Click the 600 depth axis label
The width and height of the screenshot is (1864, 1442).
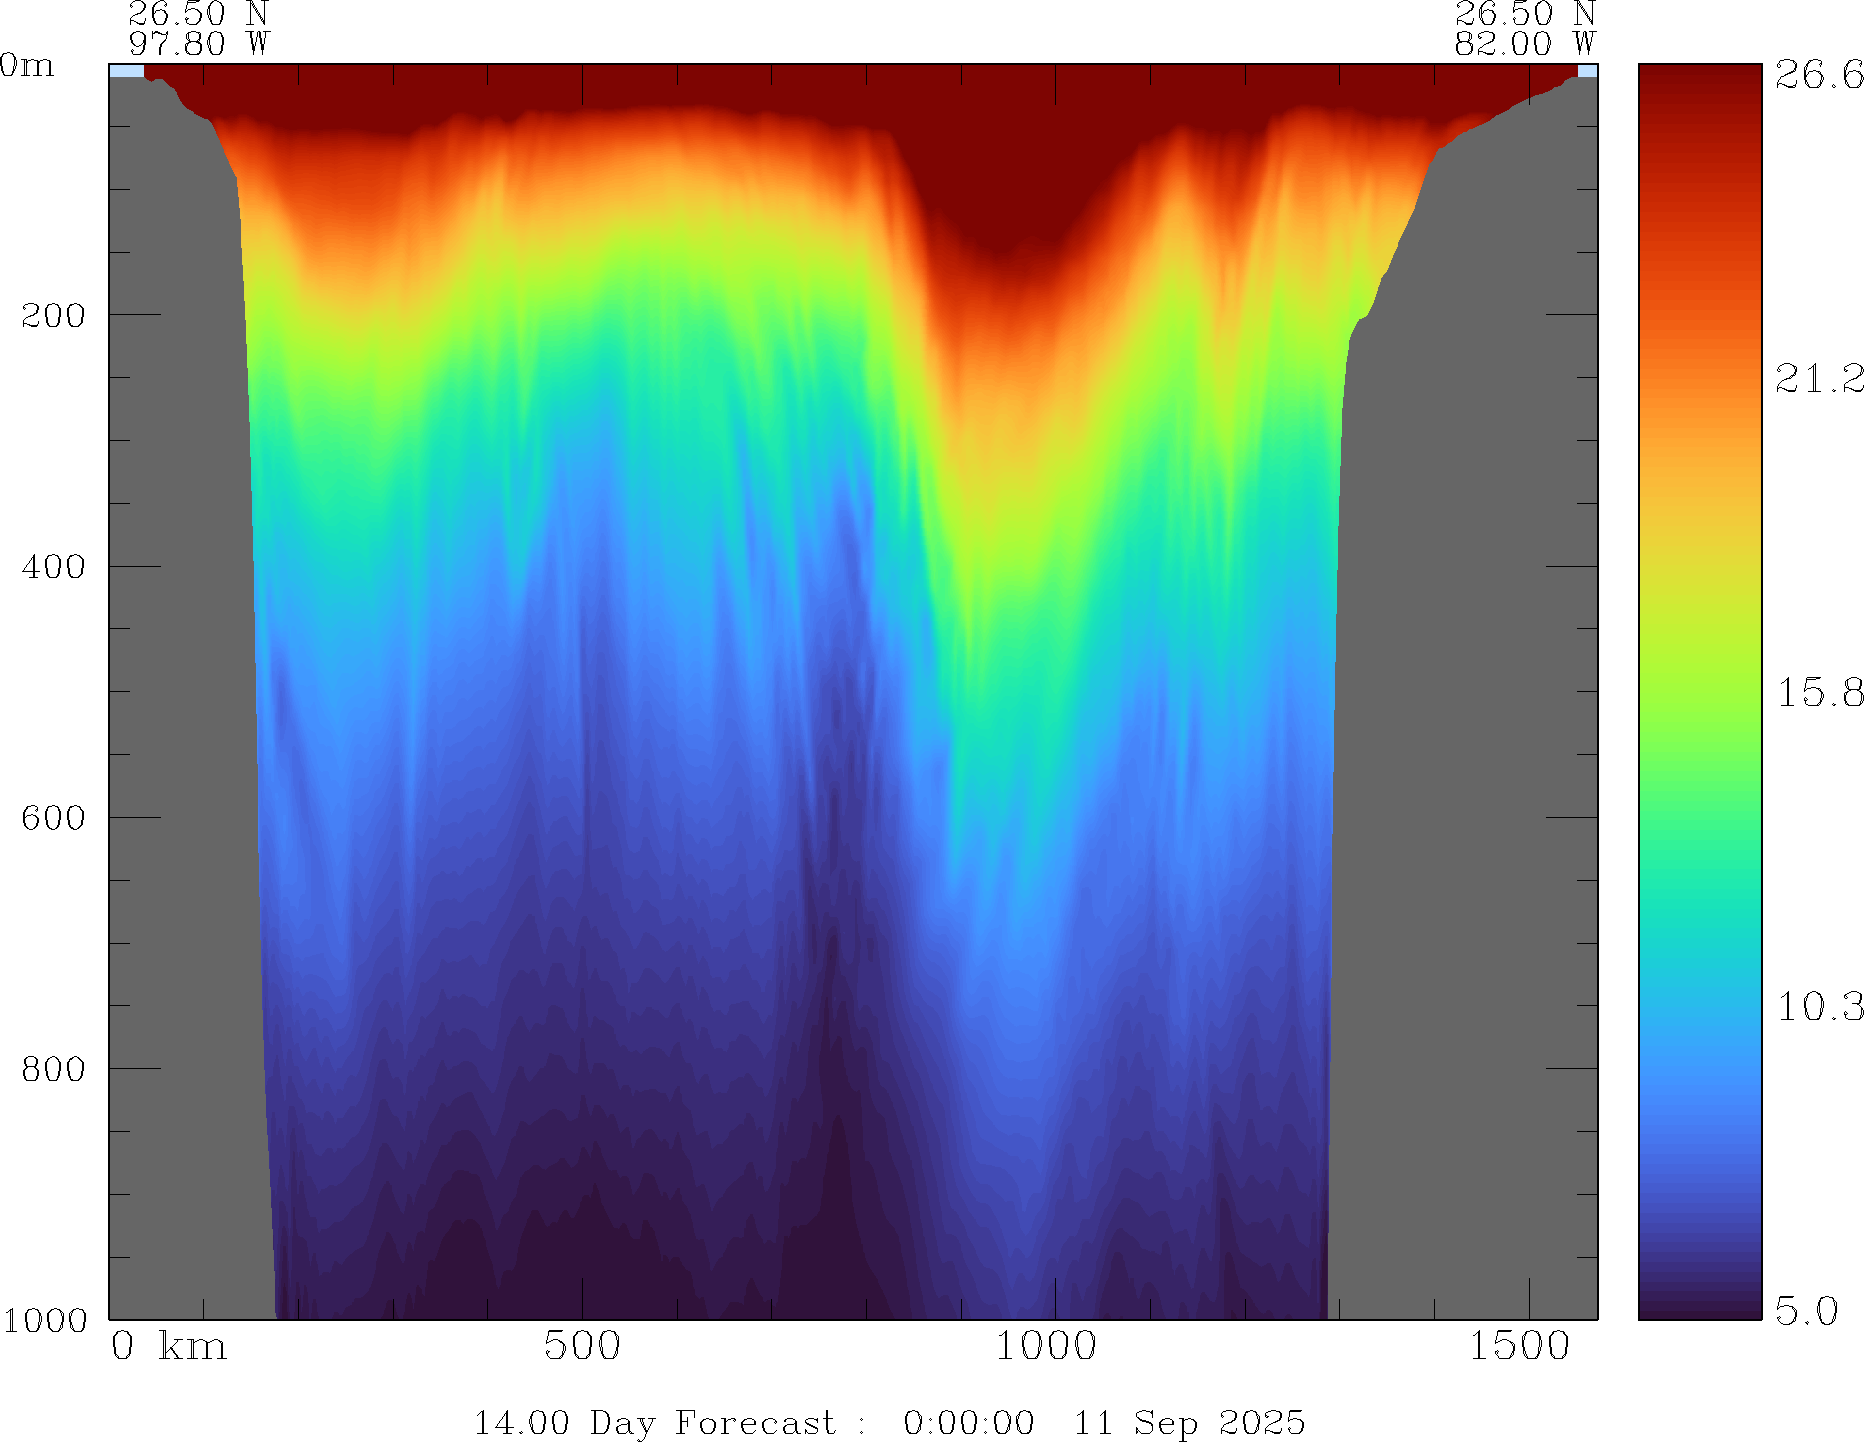click(x=53, y=818)
